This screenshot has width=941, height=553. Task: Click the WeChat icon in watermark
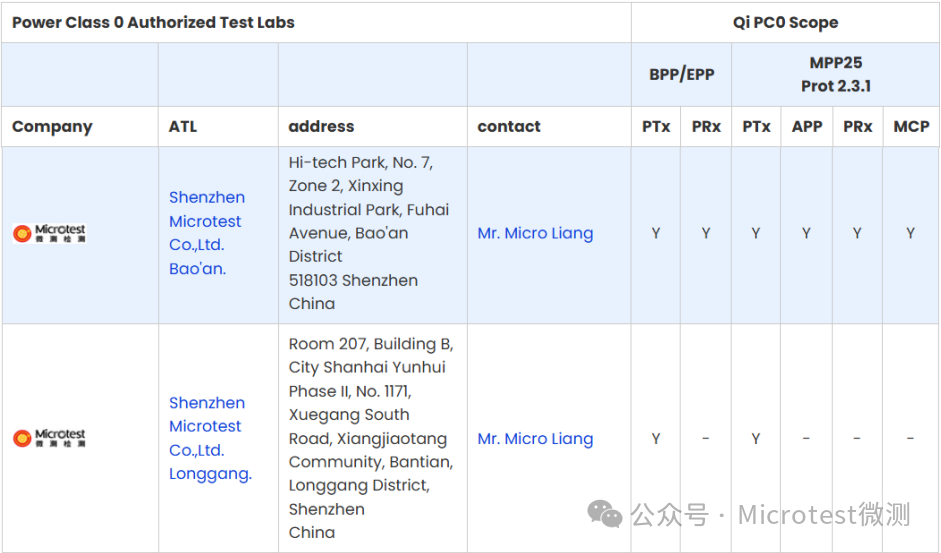click(604, 514)
